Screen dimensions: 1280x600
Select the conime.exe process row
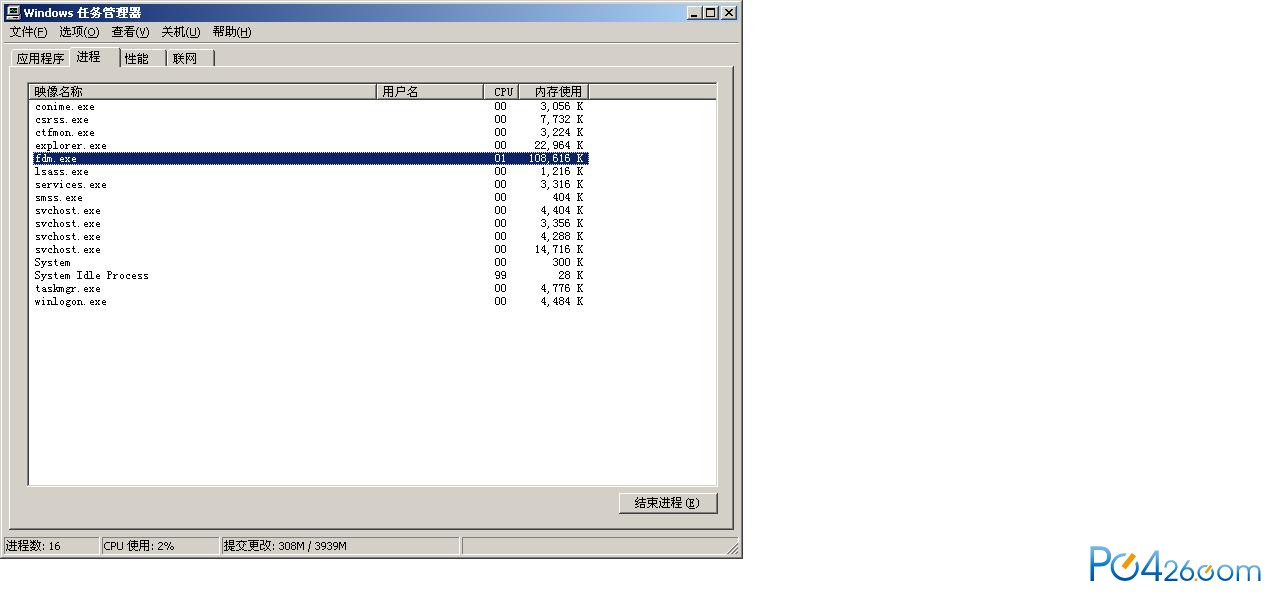(310, 107)
